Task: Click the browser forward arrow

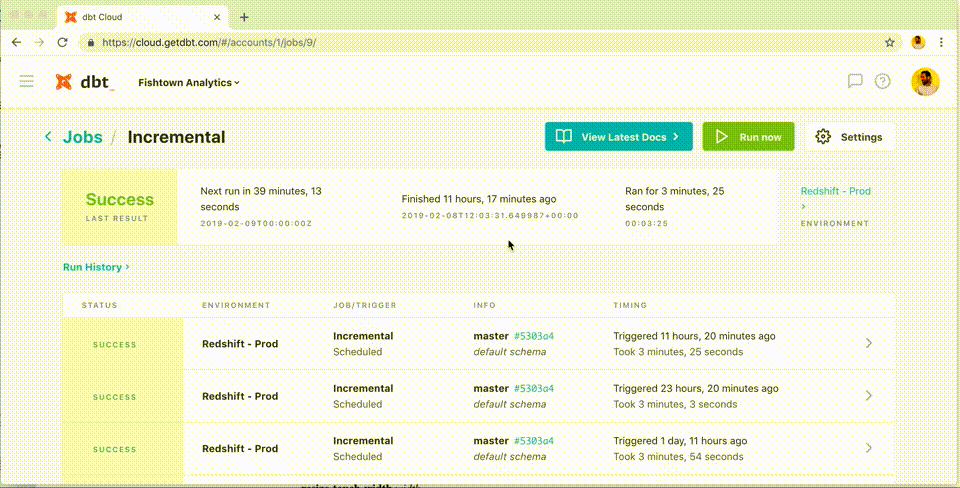Action: 39,42
